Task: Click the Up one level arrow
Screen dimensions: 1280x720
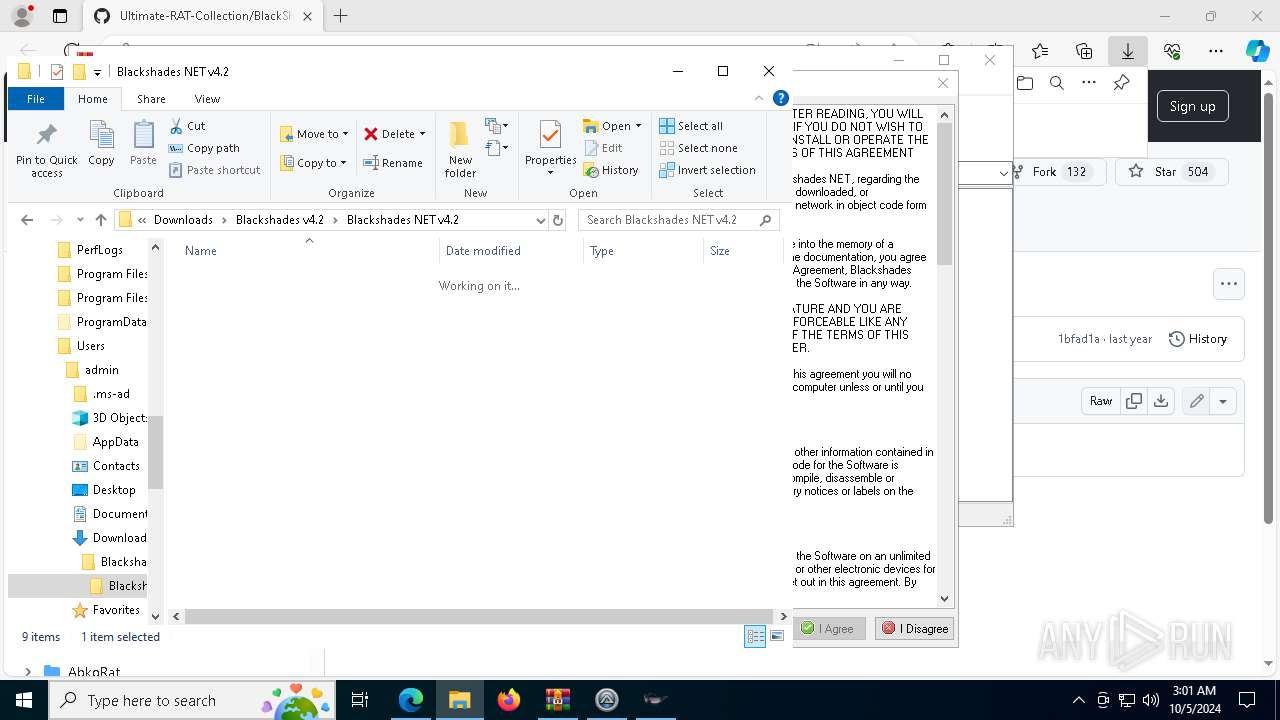Action: click(101, 220)
